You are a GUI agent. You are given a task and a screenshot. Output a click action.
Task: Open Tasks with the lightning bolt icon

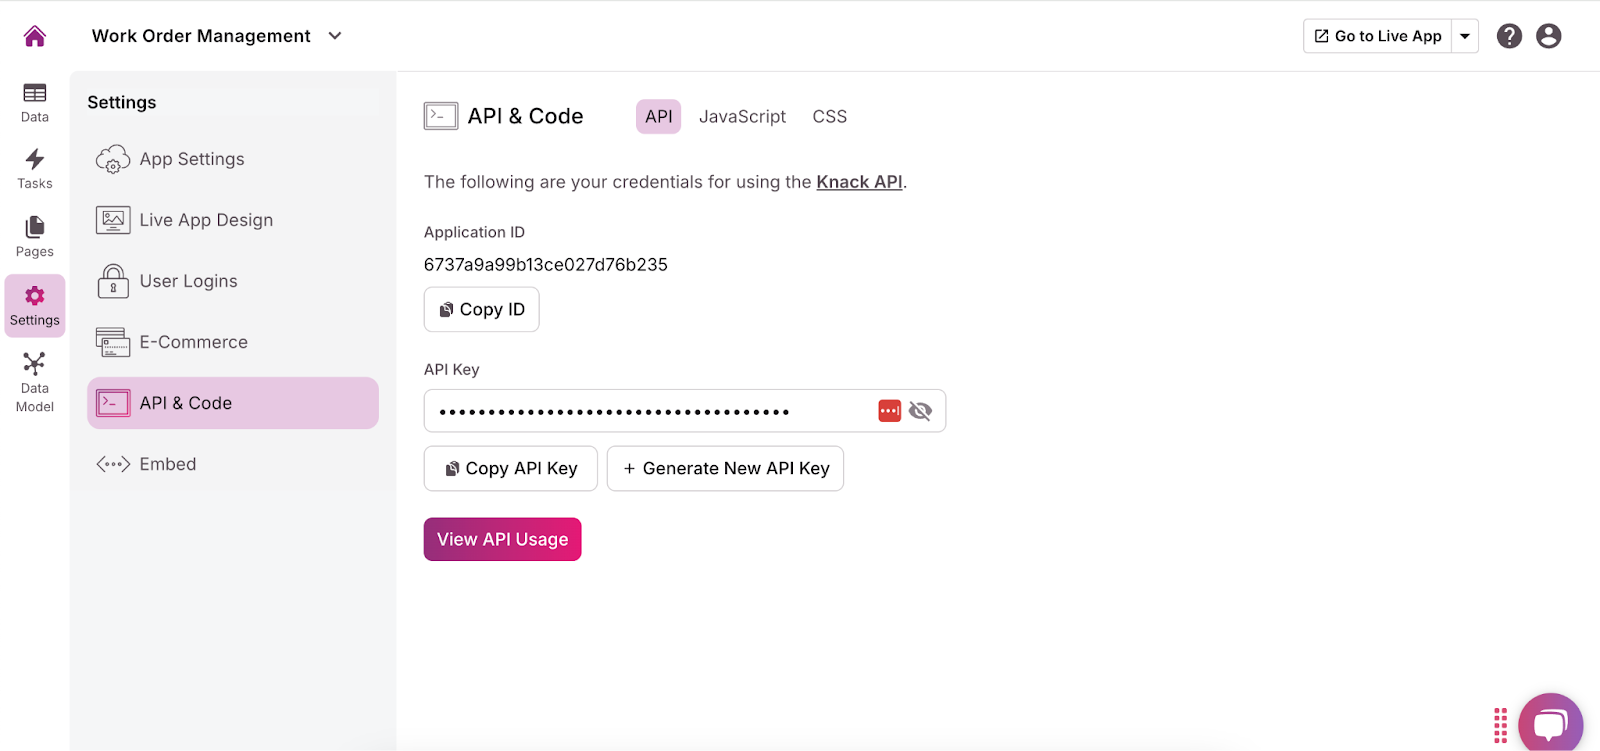pos(35,169)
